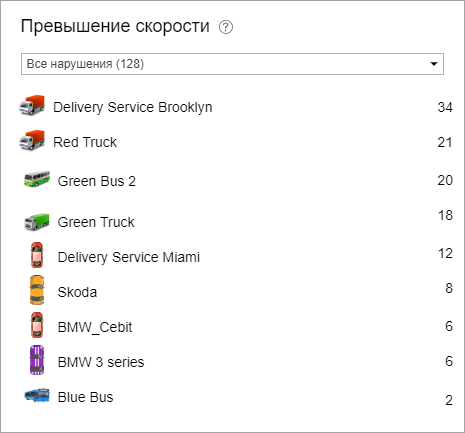Click the 'Превышение скорости' panel title
The height and width of the screenshot is (433, 465).
115,26
